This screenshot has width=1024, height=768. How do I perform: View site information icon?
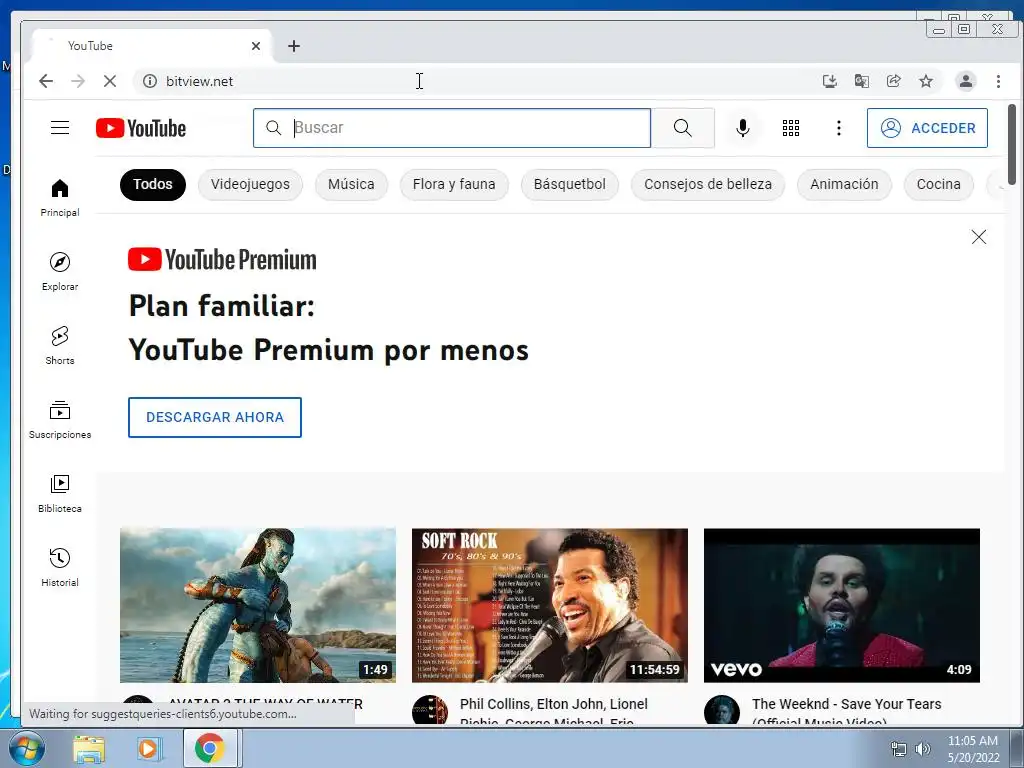coord(150,81)
